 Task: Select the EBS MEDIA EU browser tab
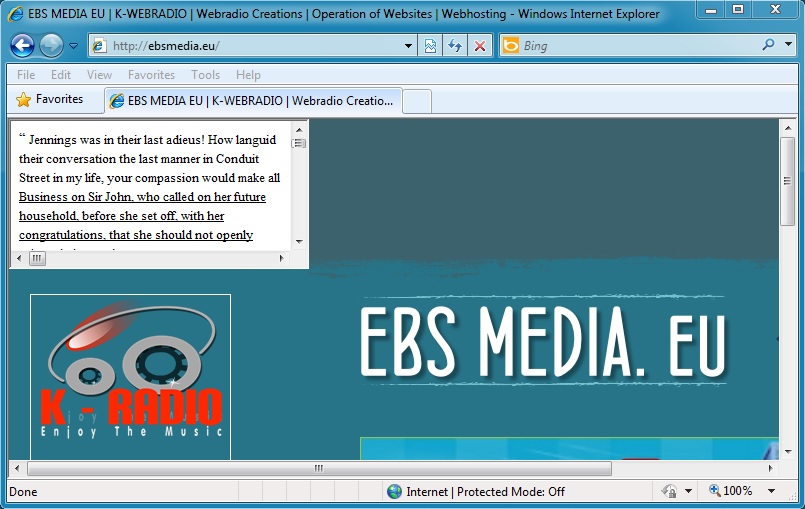click(253, 101)
